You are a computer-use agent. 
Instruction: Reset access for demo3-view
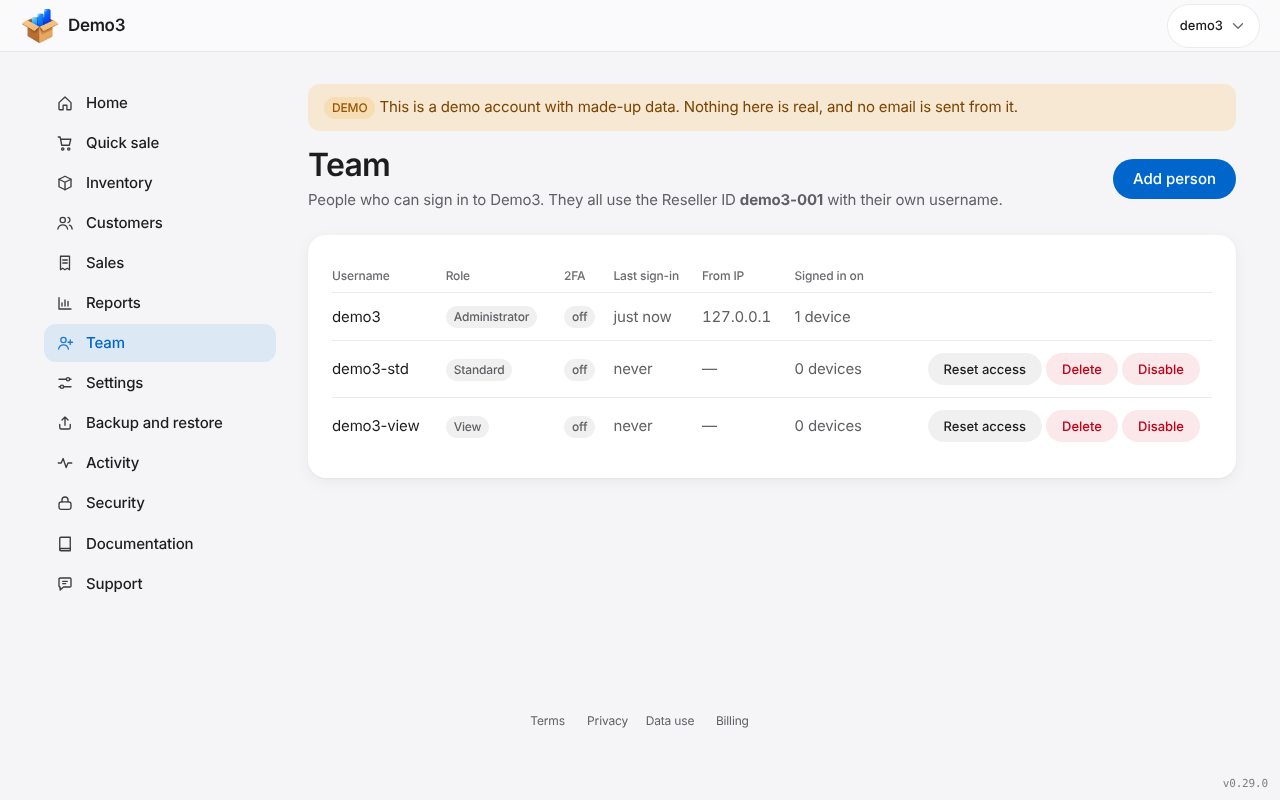pos(985,426)
